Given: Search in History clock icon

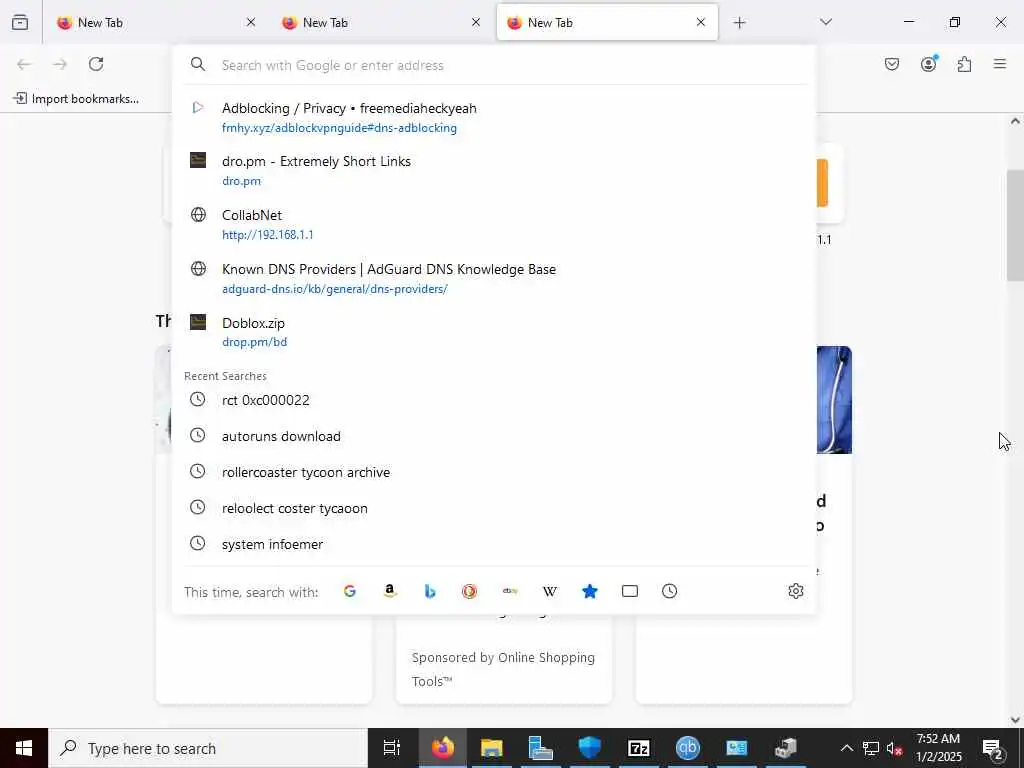Looking at the screenshot, I should click(669, 591).
